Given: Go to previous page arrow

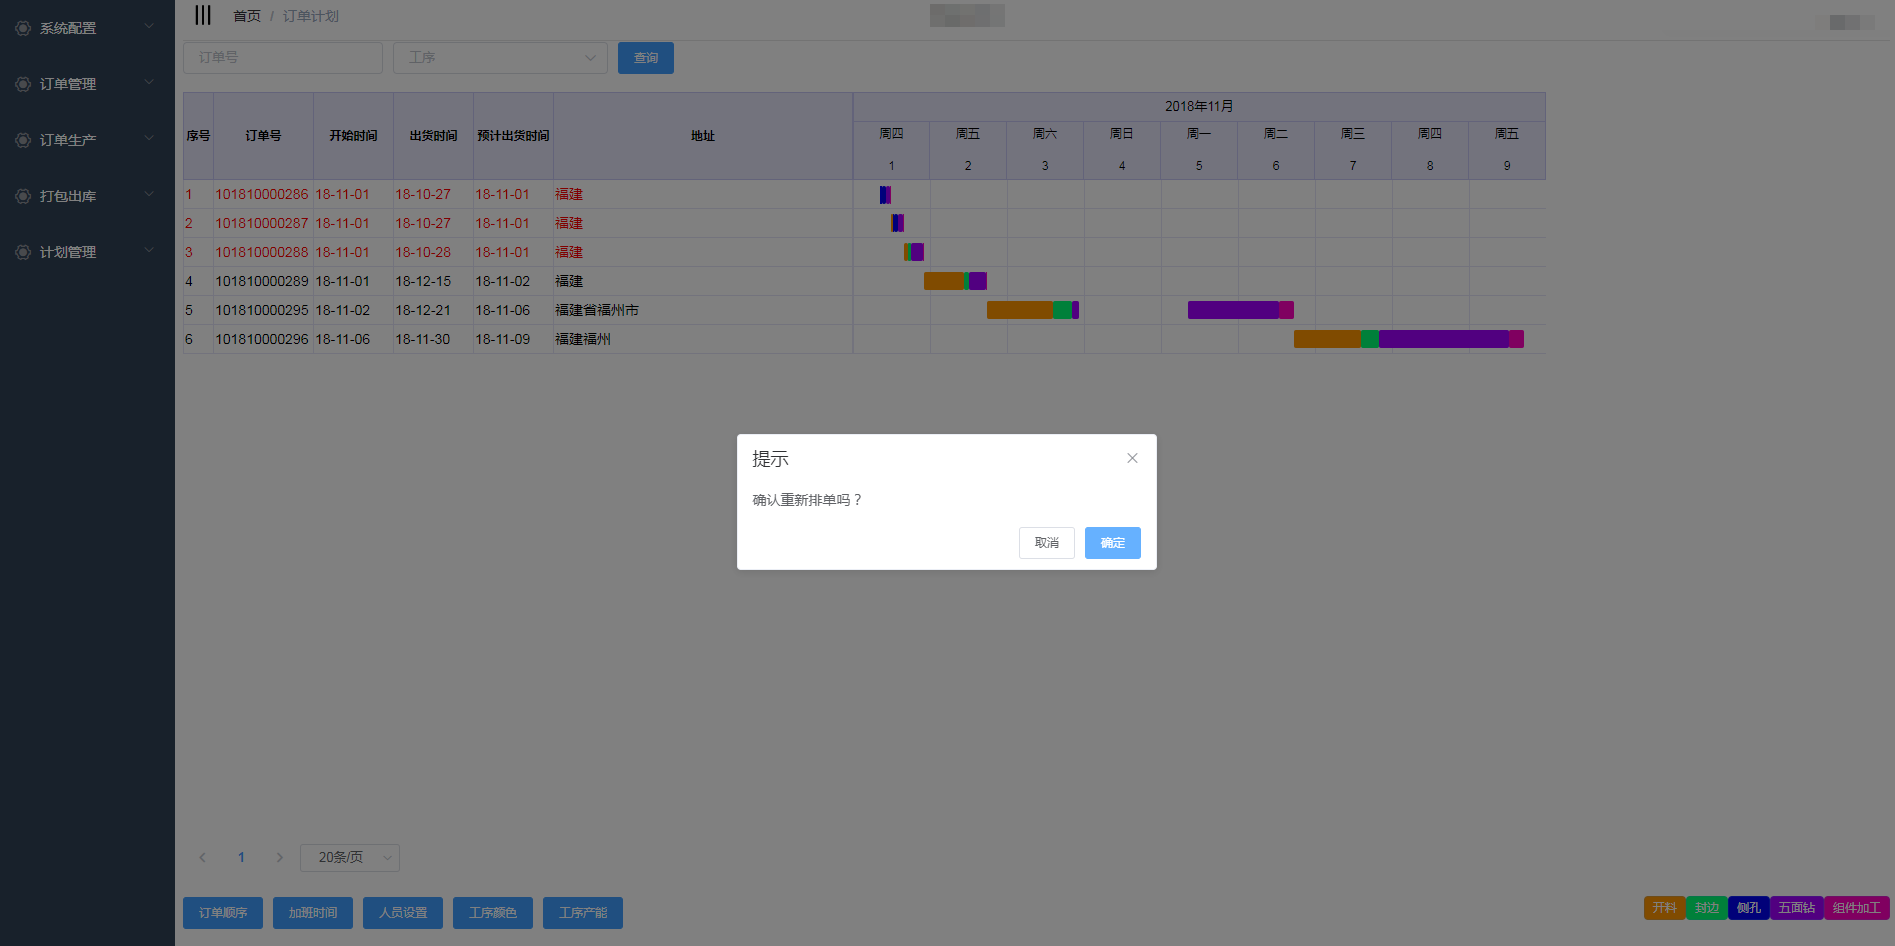Looking at the screenshot, I should [x=203, y=857].
